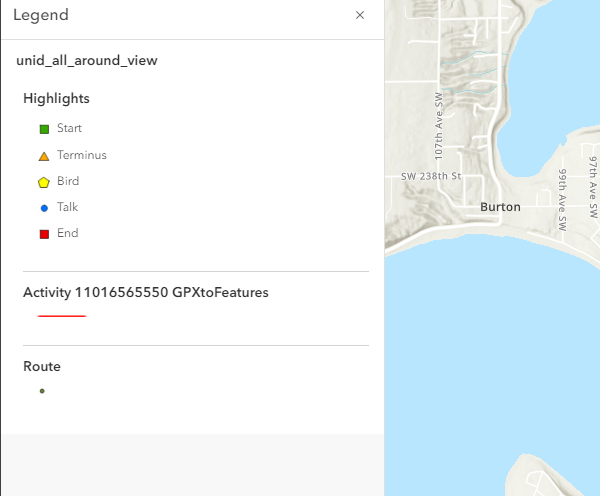Click the red Activity line swatch
600x496 pixels.
click(x=62, y=316)
